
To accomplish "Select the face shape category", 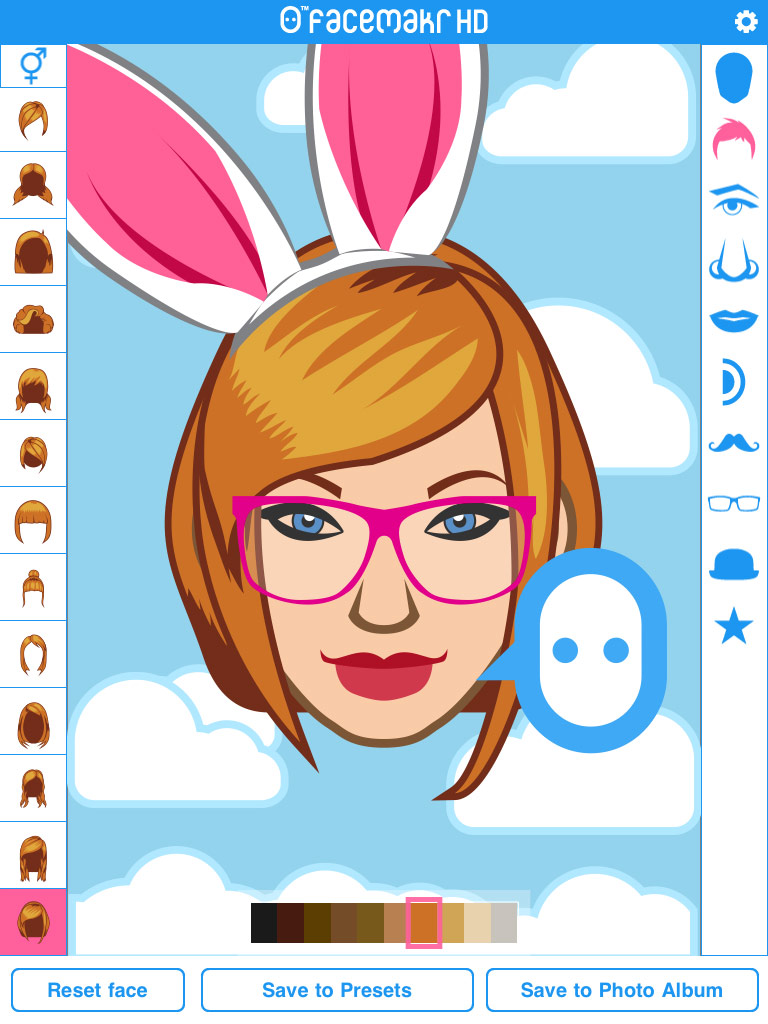I will coord(733,78).
